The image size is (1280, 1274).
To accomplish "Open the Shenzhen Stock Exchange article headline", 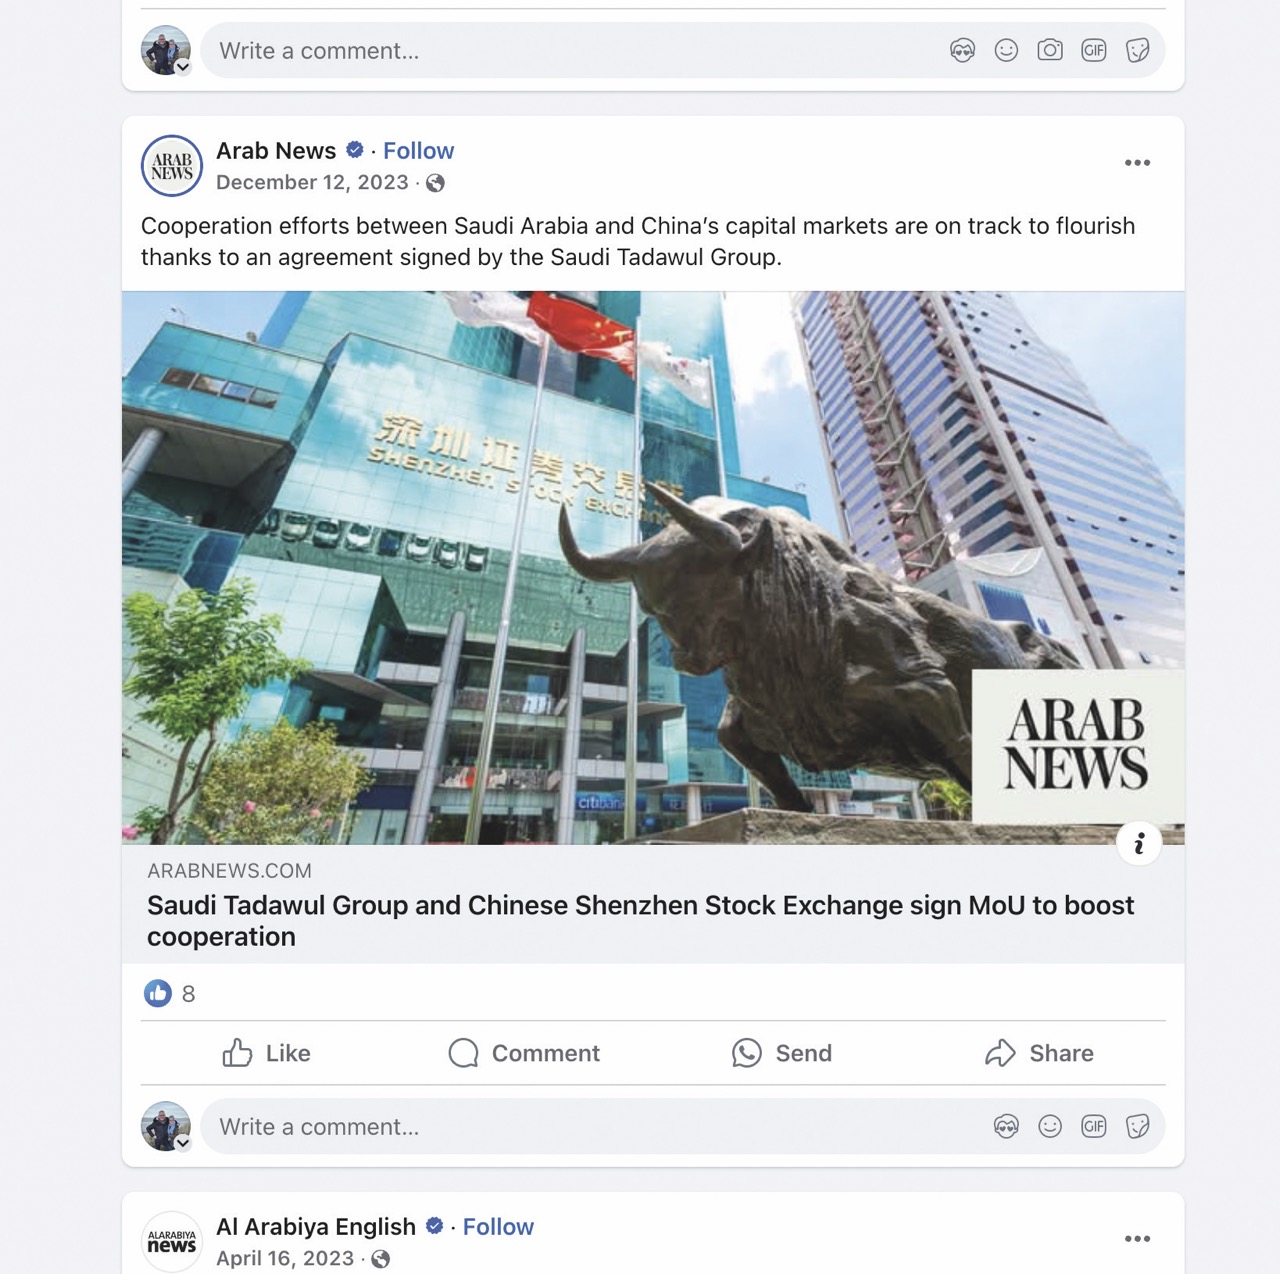I will pyautogui.click(x=641, y=921).
